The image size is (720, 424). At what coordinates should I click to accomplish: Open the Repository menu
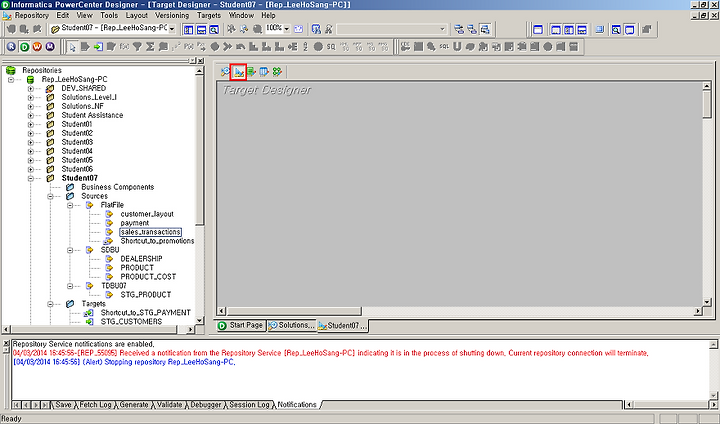coord(31,15)
